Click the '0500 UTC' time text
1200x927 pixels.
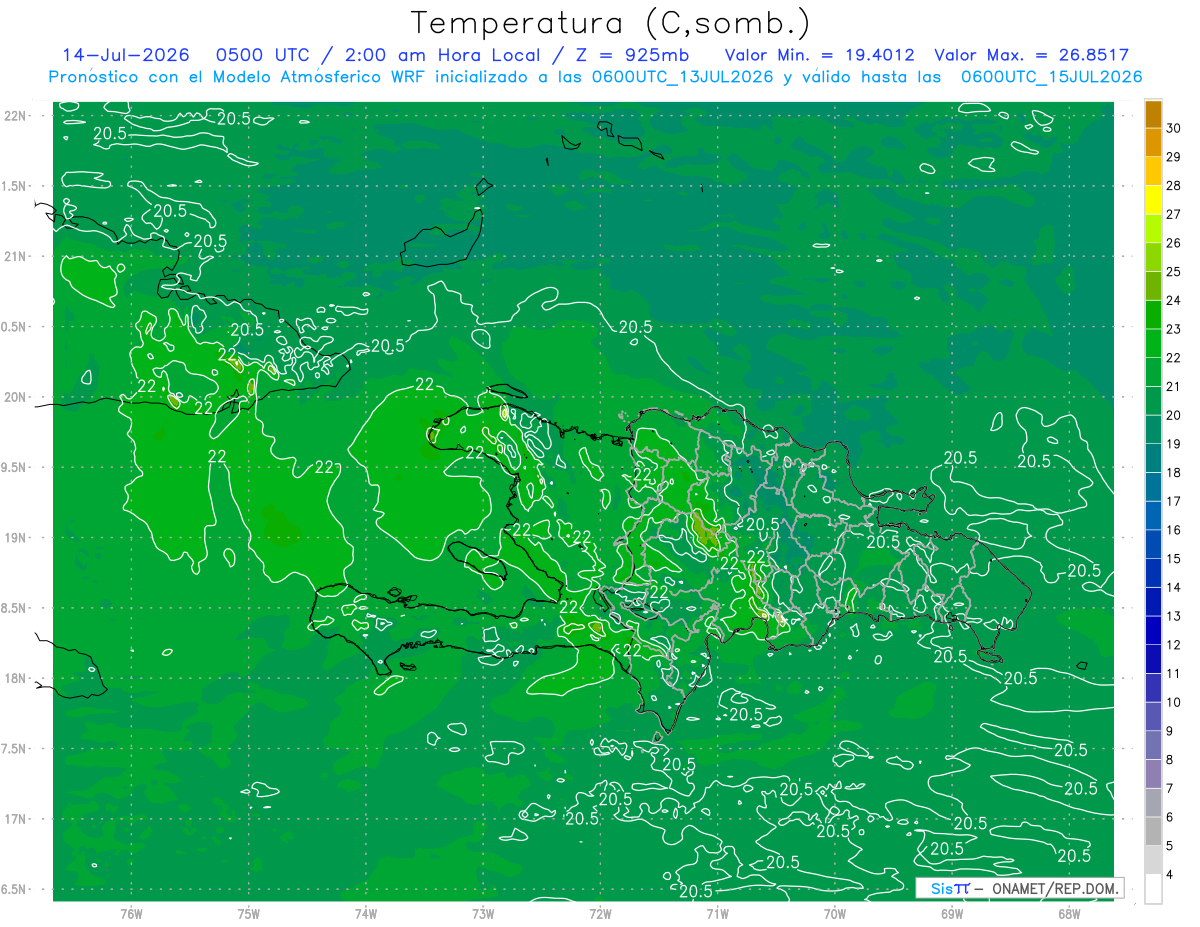coord(263,55)
